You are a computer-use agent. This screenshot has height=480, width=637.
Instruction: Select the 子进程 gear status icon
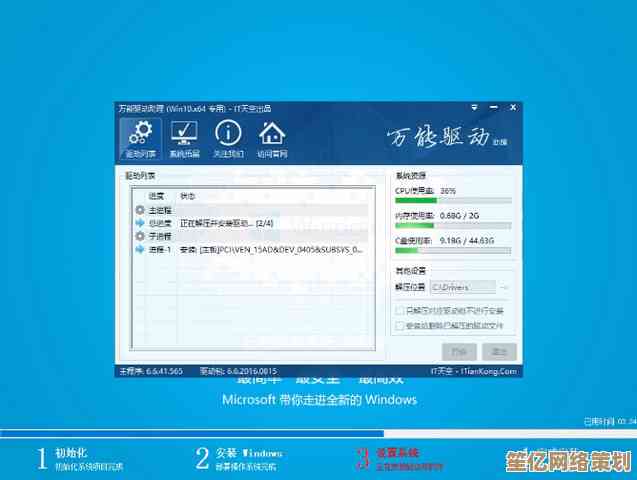click(139, 237)
